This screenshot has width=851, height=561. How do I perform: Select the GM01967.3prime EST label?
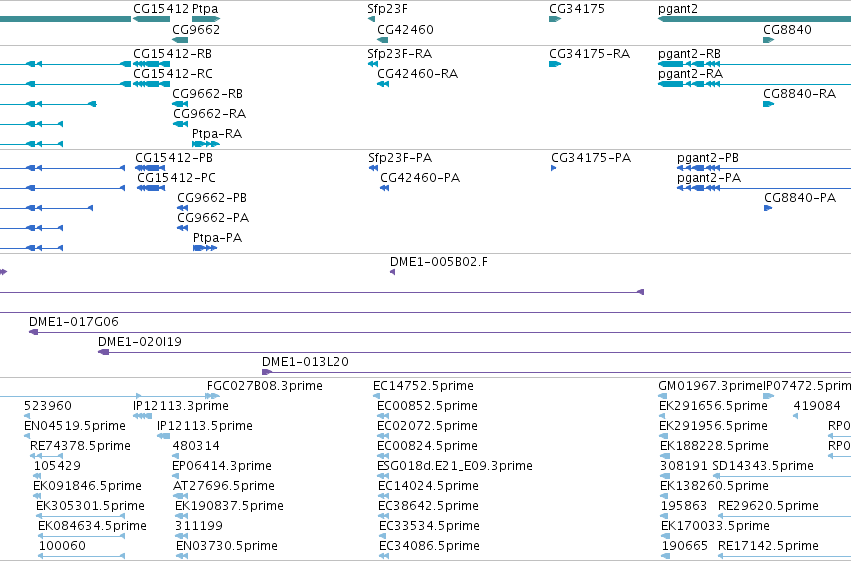pyautogui.click(x=710, y=386)
